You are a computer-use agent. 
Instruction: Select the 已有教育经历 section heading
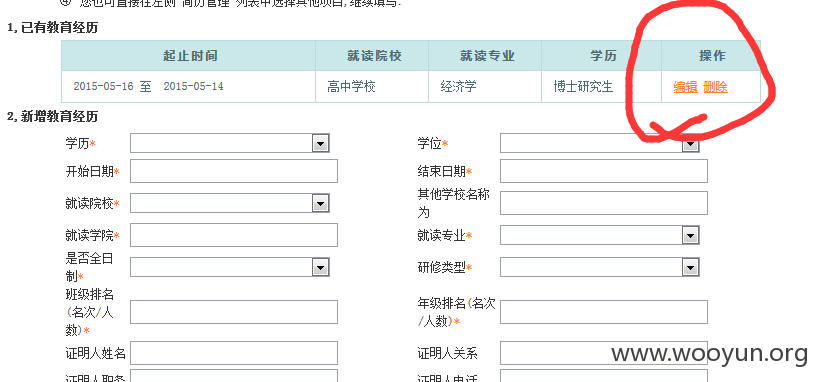click(x=52, y=28)
